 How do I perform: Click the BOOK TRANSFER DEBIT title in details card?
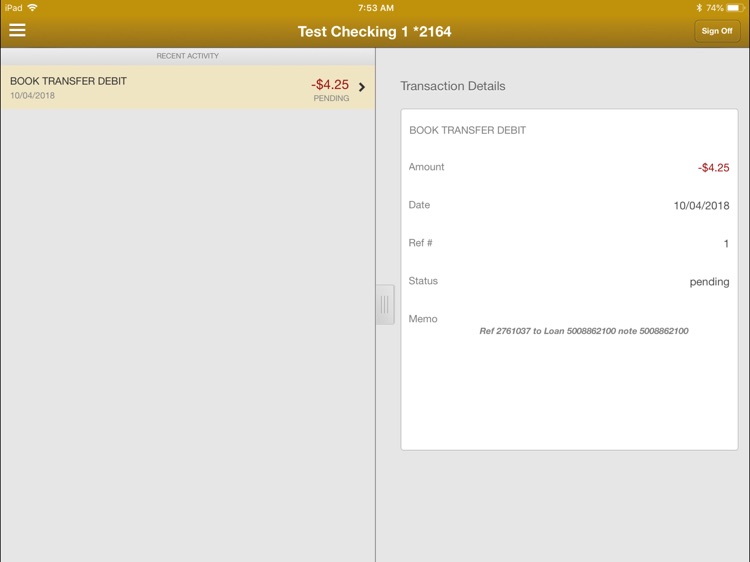467,130
